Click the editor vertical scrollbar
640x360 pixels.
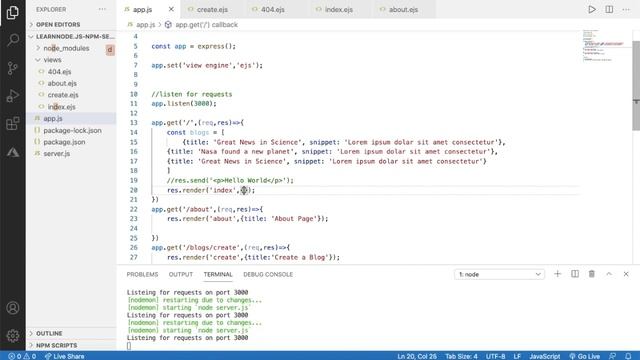coord(636,86)
